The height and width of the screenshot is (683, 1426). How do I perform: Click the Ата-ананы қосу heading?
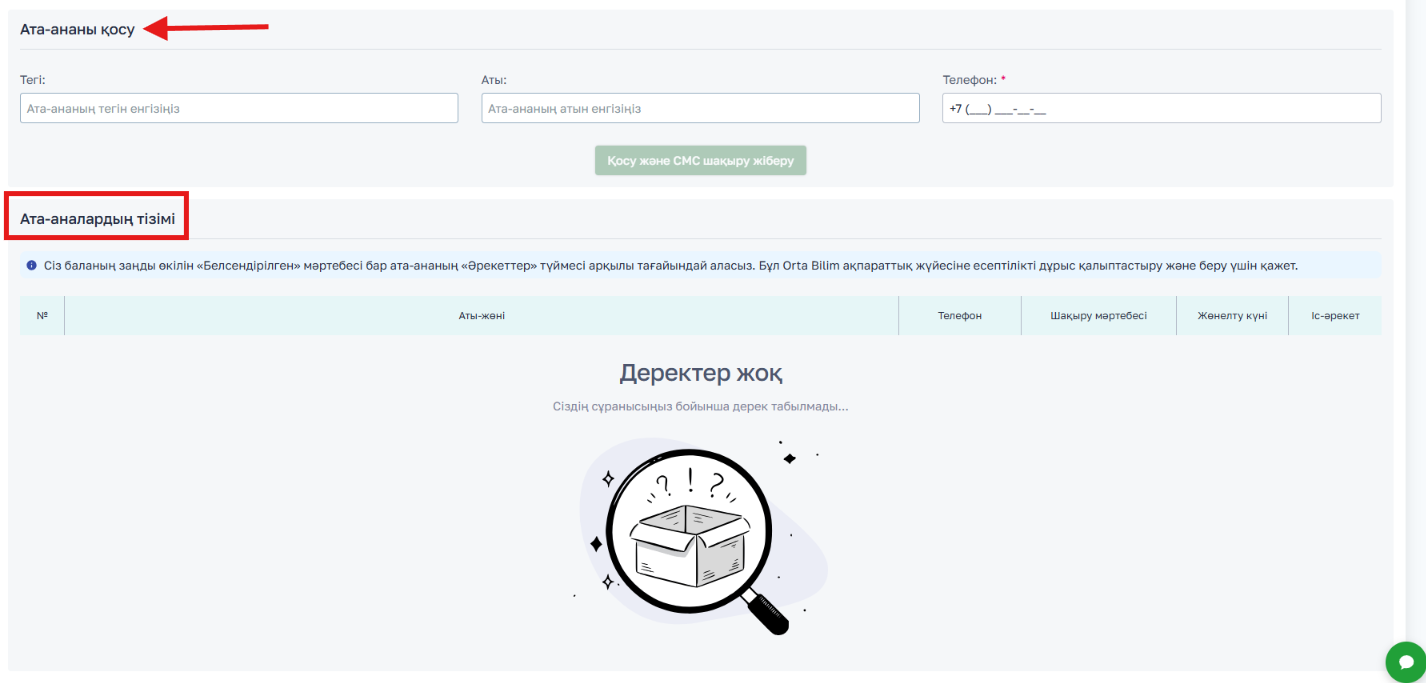pyautogui.click(x=77, y=30)
